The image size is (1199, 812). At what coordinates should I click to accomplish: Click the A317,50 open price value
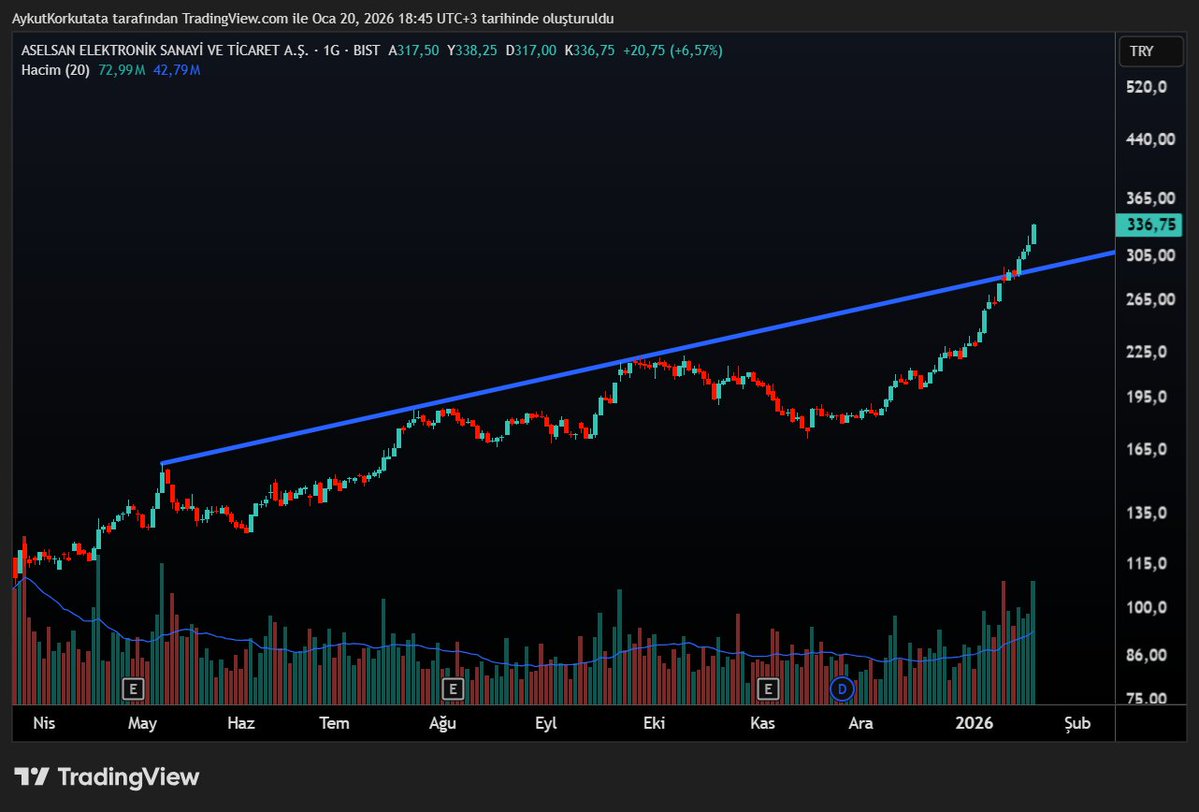[414, 50]
